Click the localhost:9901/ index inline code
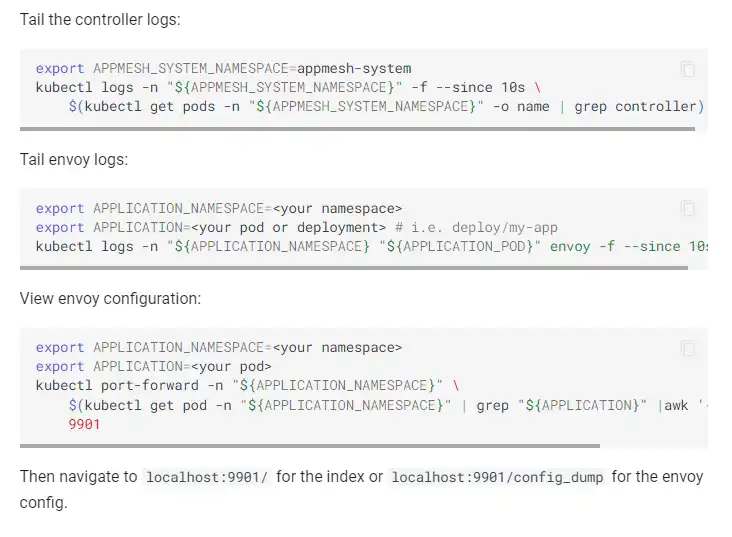This screenshot has height=537, width=732. click(207, 478)
